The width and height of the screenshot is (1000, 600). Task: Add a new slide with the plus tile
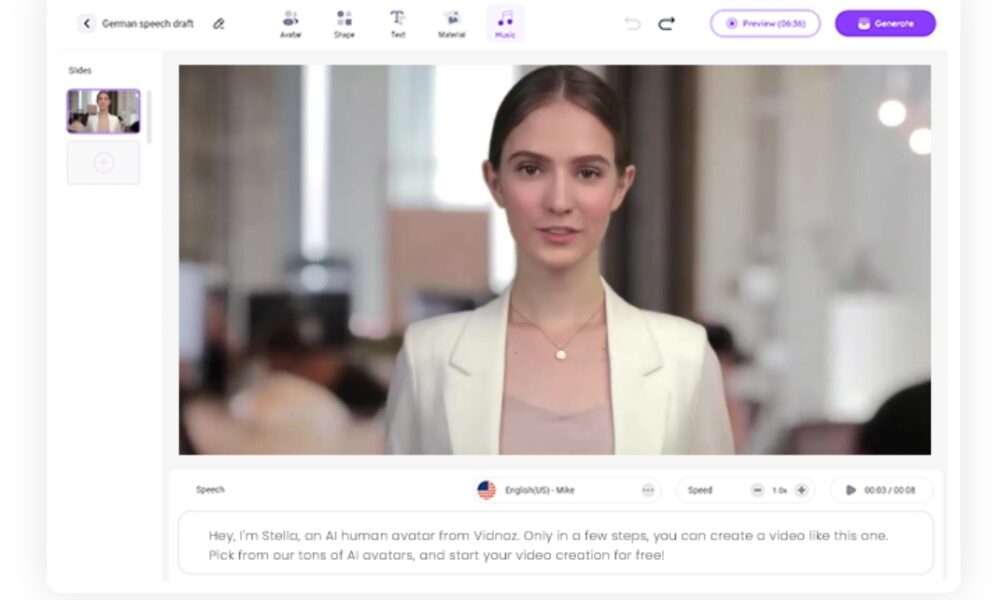click(x=104, y=162)
